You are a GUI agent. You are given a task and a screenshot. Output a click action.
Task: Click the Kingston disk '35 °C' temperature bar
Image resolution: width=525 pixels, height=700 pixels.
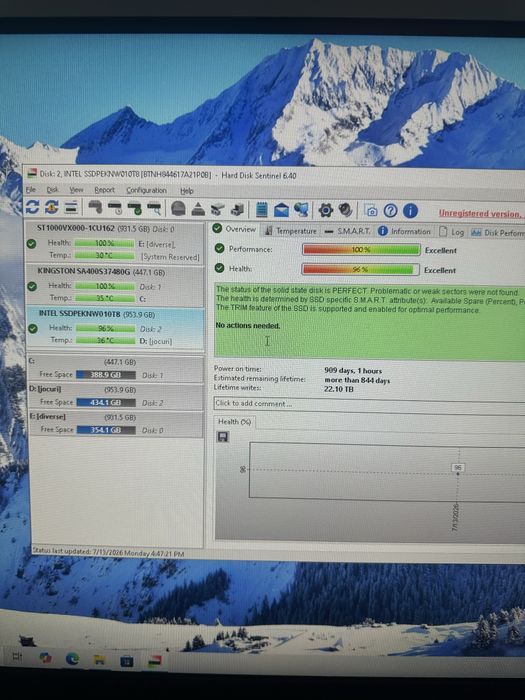point(105,298)
